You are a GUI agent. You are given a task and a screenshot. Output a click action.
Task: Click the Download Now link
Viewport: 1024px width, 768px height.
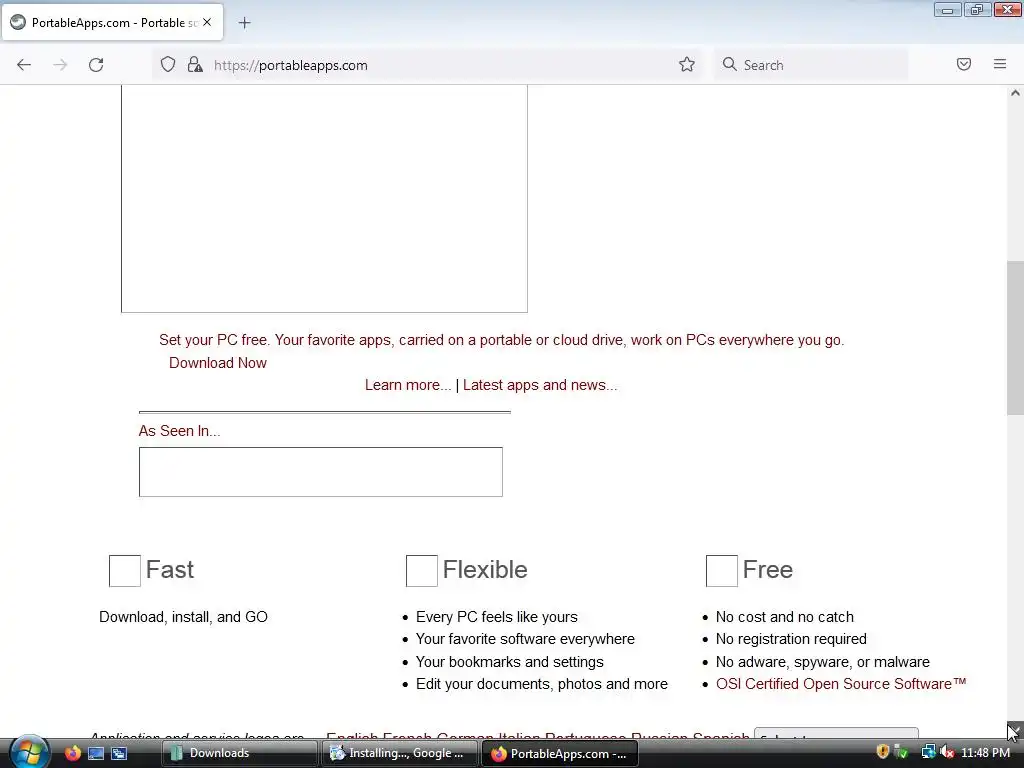[x=217, y=363]
